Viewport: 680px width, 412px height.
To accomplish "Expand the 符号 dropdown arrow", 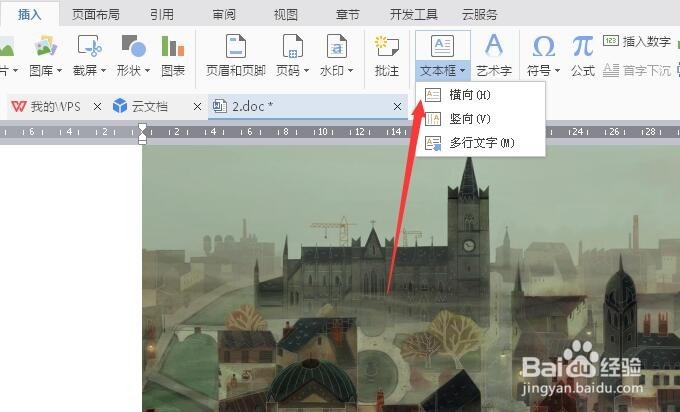I will click(x=557, y=70).
